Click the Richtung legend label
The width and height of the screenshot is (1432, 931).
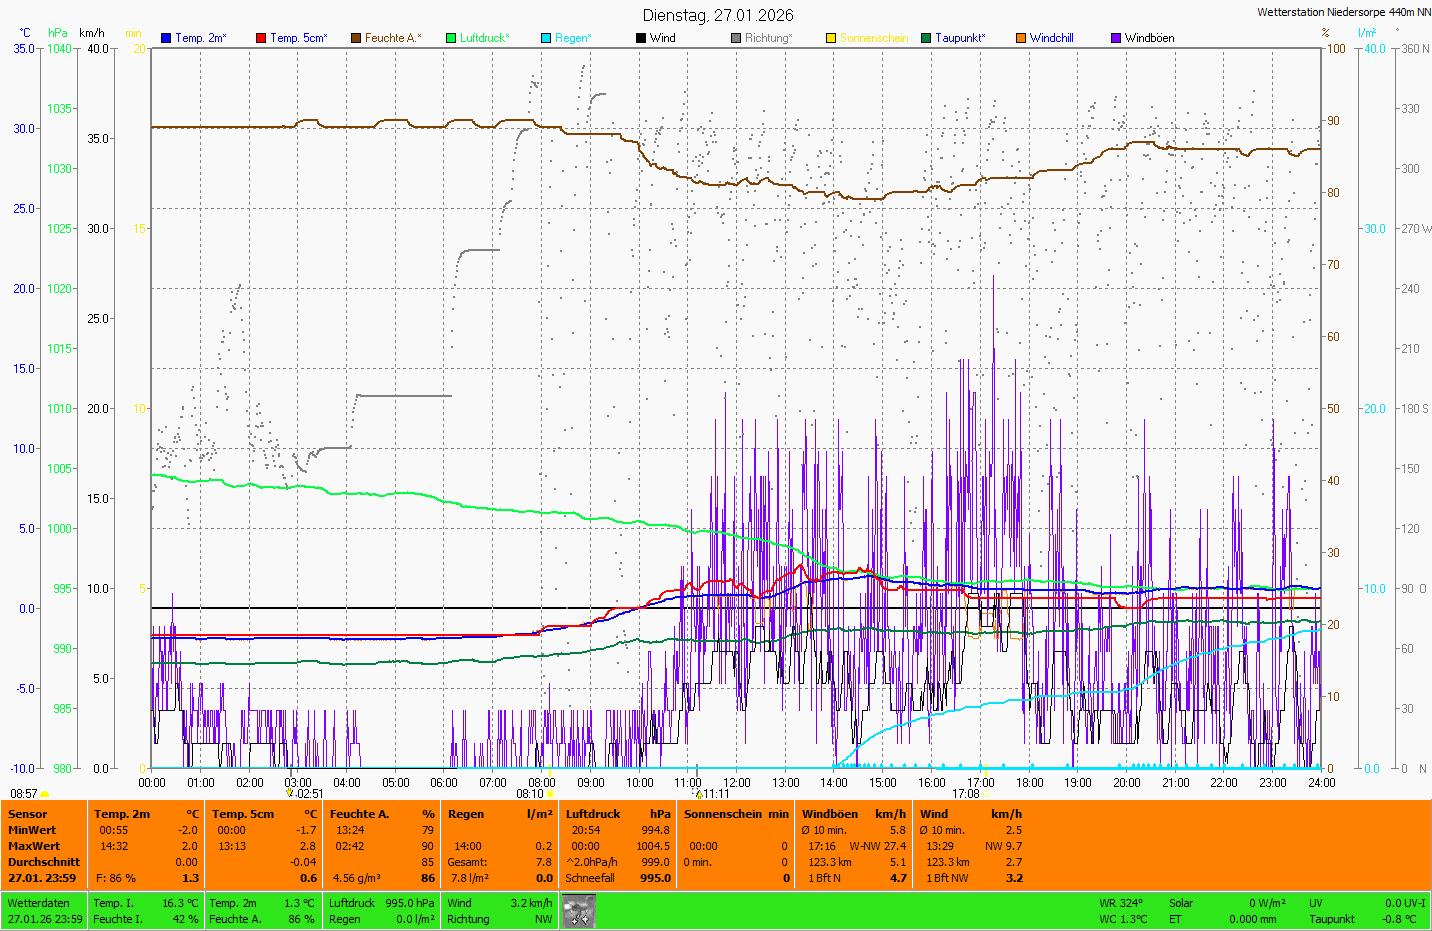(x=768, y=38)
